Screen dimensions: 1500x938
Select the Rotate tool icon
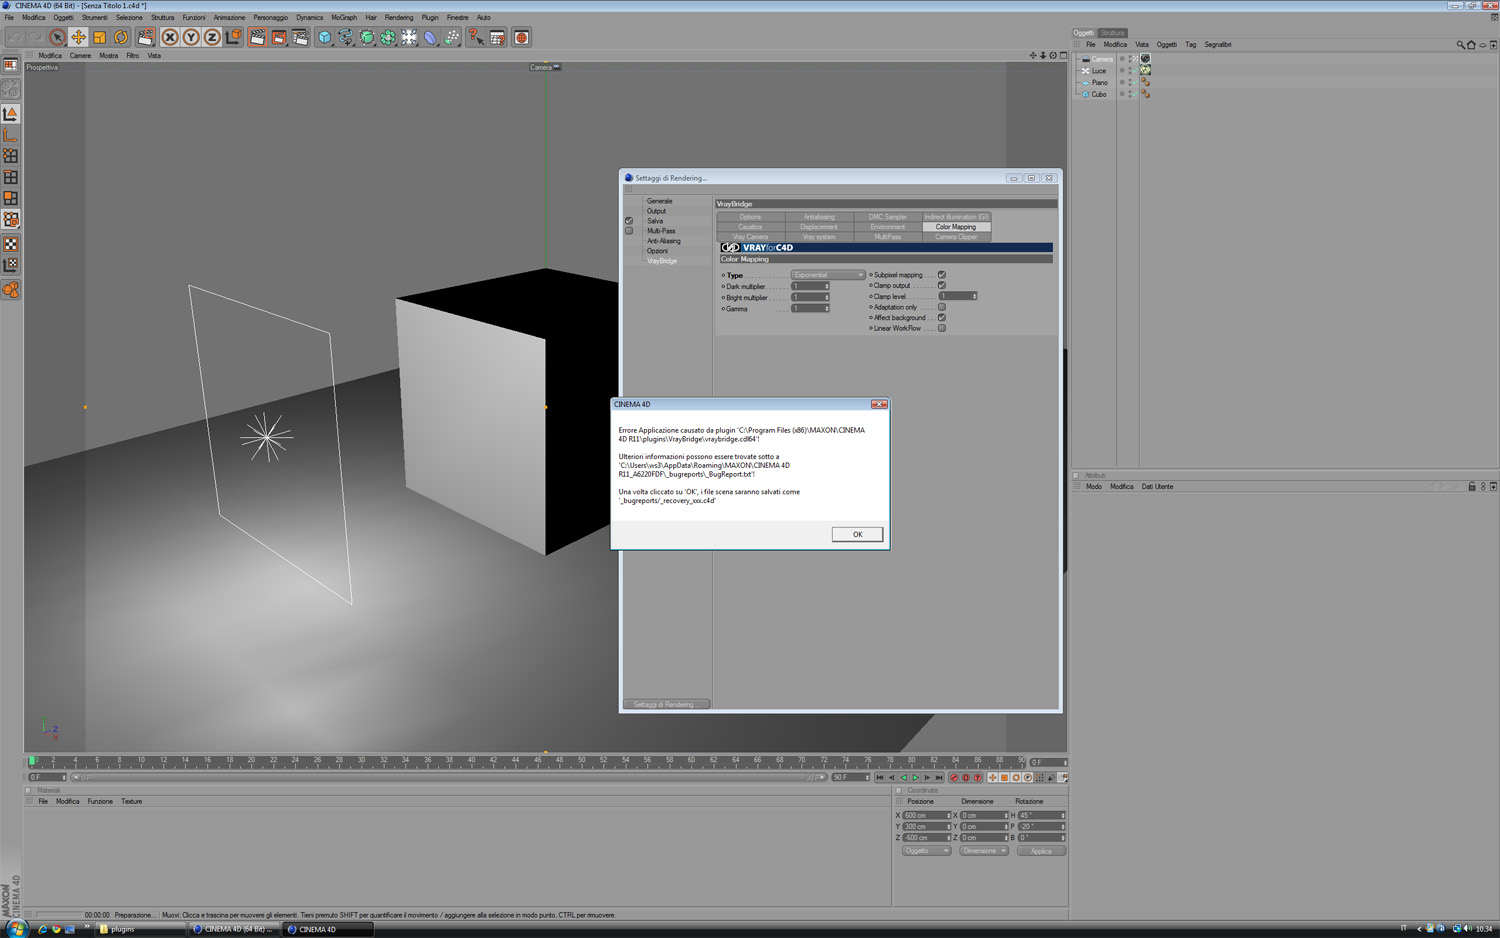121,37
